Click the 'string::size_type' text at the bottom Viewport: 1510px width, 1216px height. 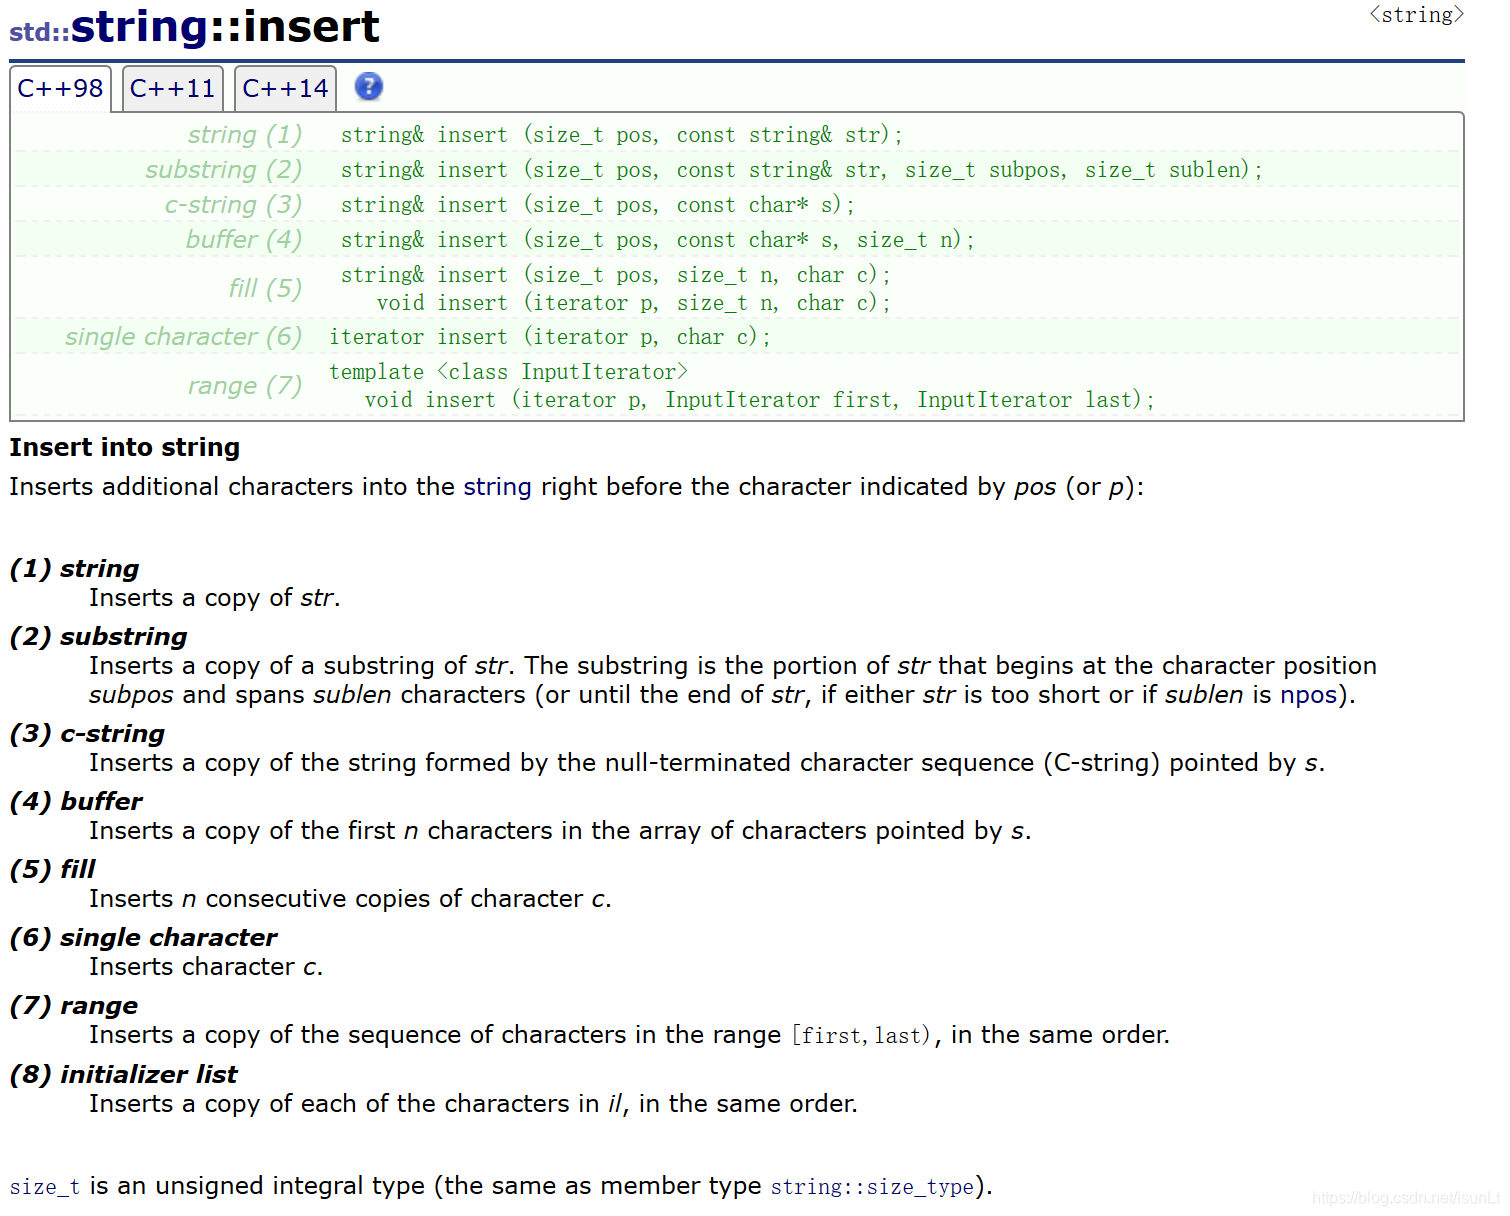pyautogui.click(x=872, y=1187)
